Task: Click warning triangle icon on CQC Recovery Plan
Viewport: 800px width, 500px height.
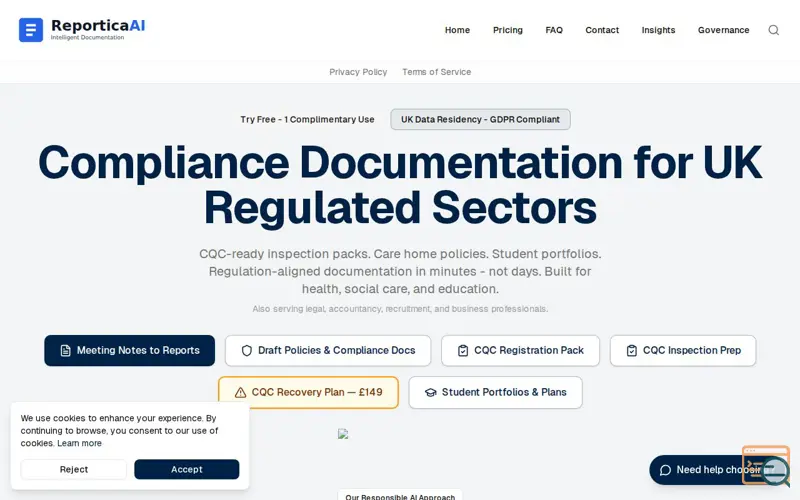Action: 240,392
